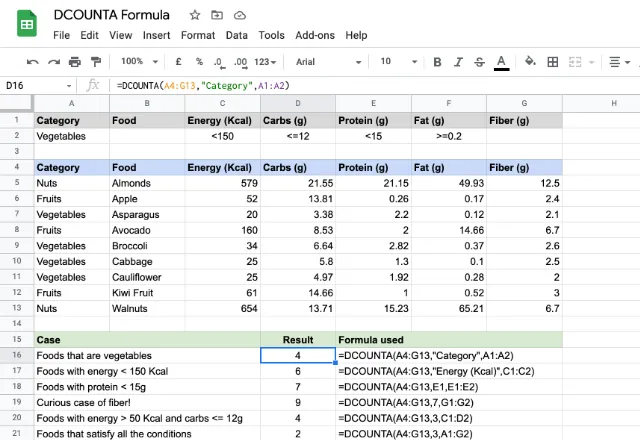Select the 'Fiber (g)' blue header cell
Screen dimensions: 640x440
(524, 167)
